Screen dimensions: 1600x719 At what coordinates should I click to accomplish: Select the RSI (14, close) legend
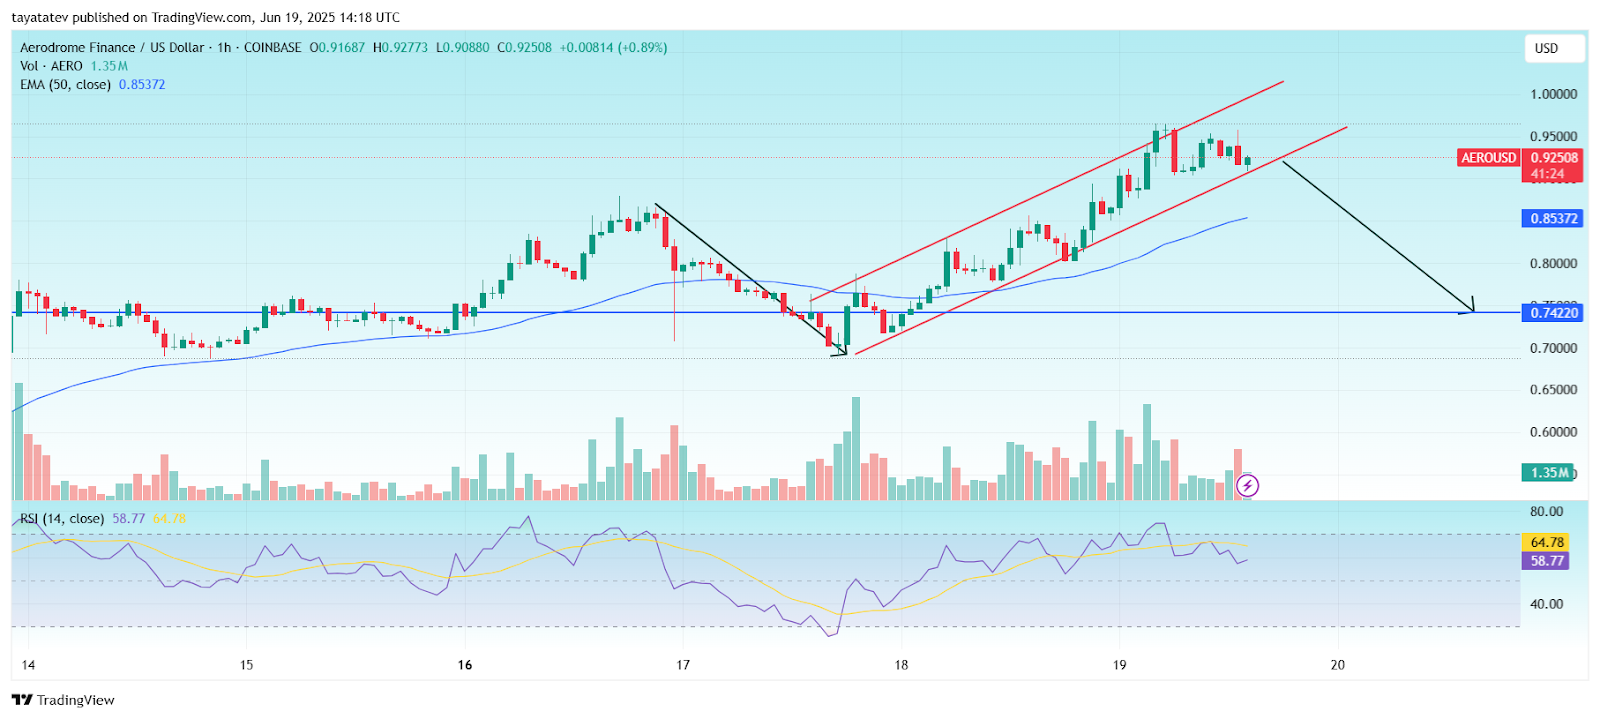(62, 518)
